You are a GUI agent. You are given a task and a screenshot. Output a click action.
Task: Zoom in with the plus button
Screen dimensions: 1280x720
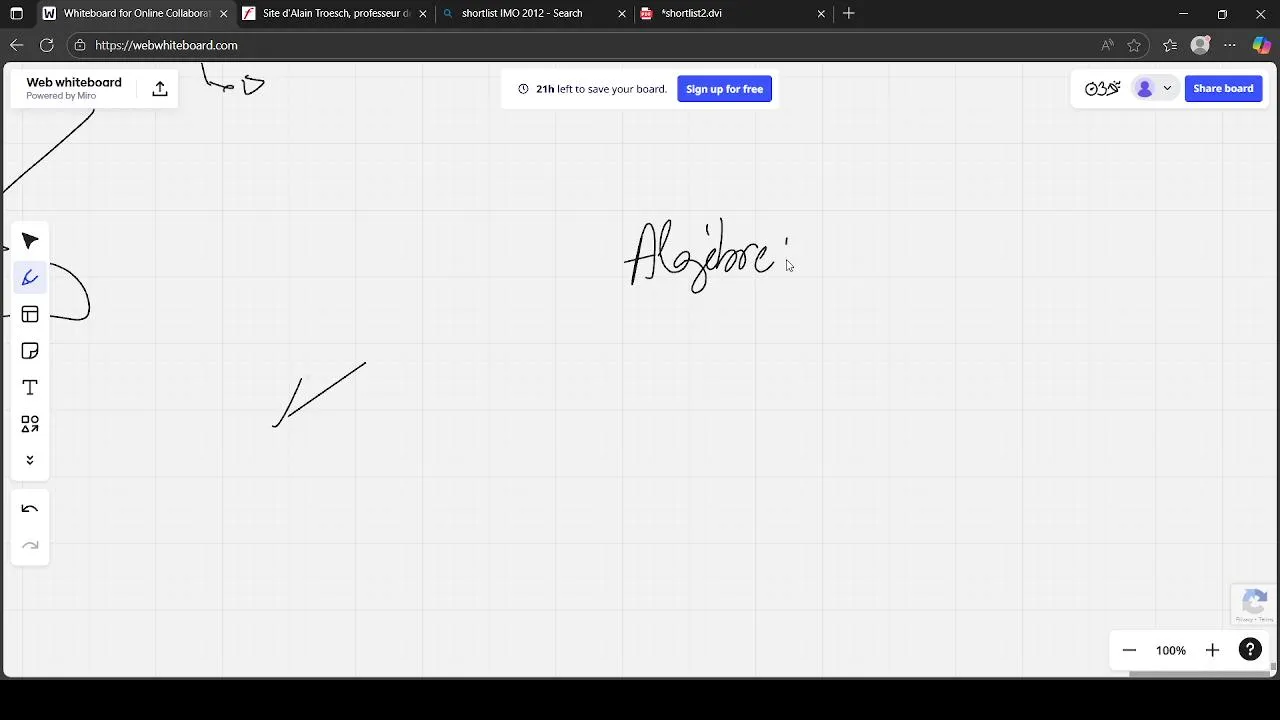click(1212, 650)
